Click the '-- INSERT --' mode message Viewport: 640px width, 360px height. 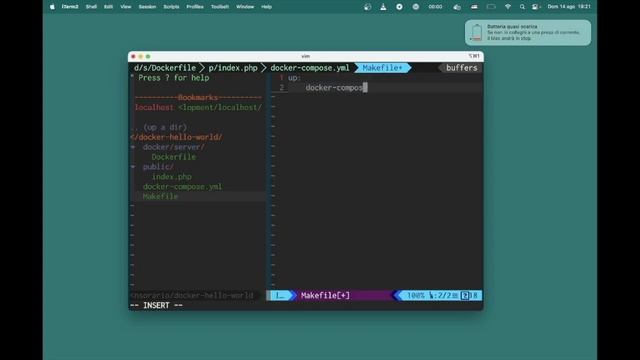point(156,305)
